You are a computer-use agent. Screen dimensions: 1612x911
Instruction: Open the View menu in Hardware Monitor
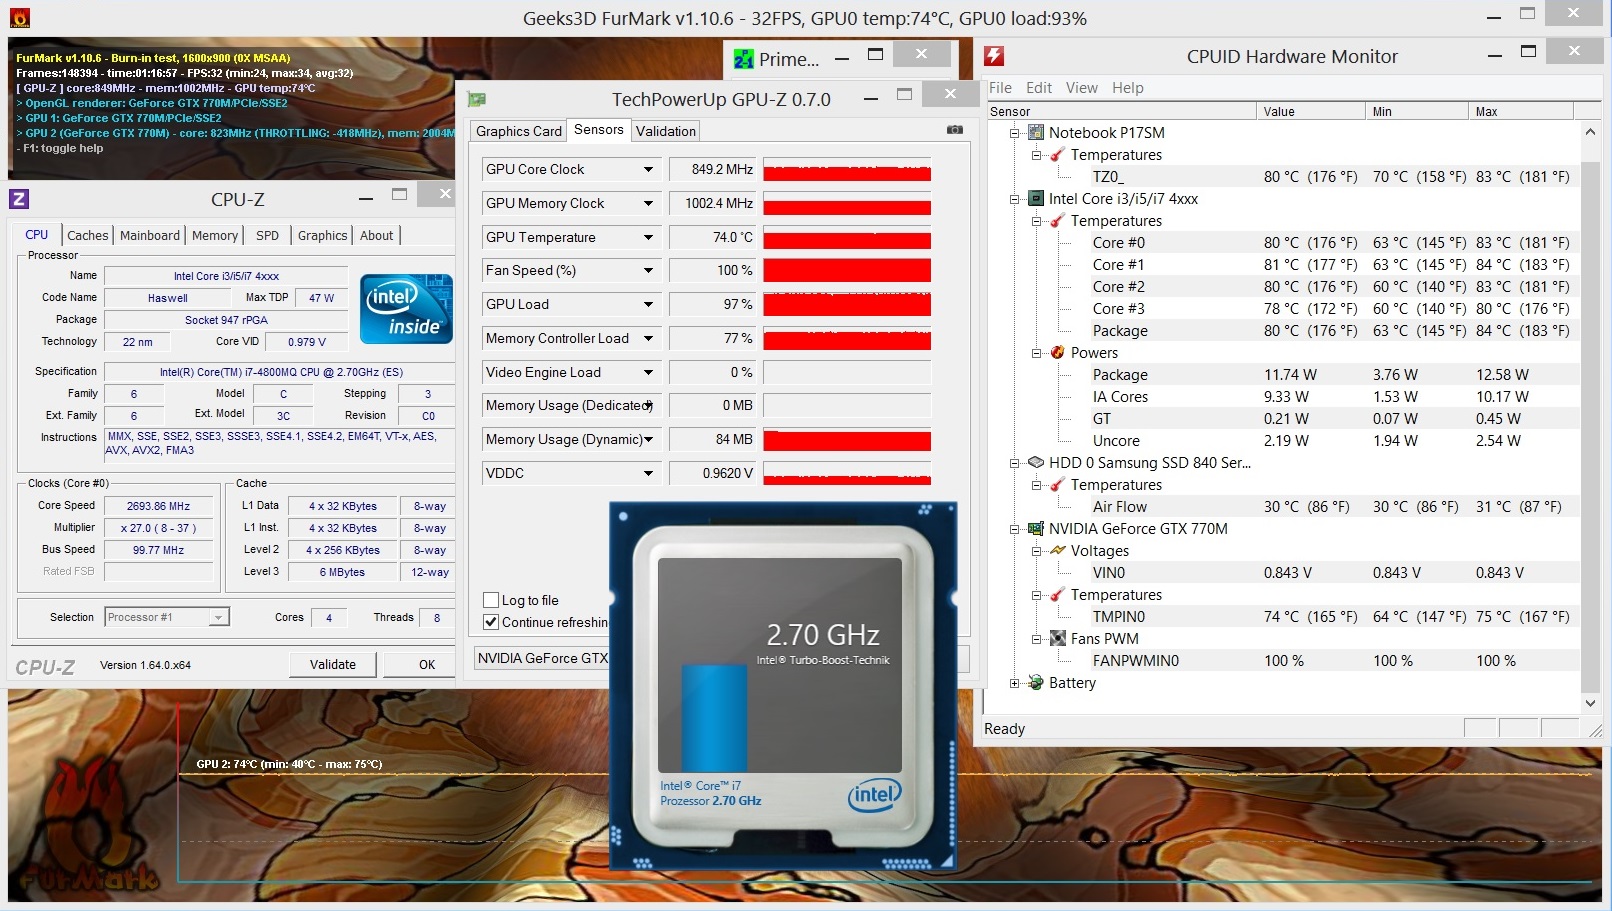coord(1081,87)
